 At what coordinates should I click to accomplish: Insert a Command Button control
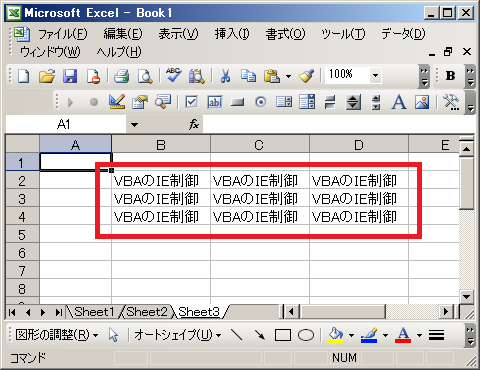tap(238, 102)
